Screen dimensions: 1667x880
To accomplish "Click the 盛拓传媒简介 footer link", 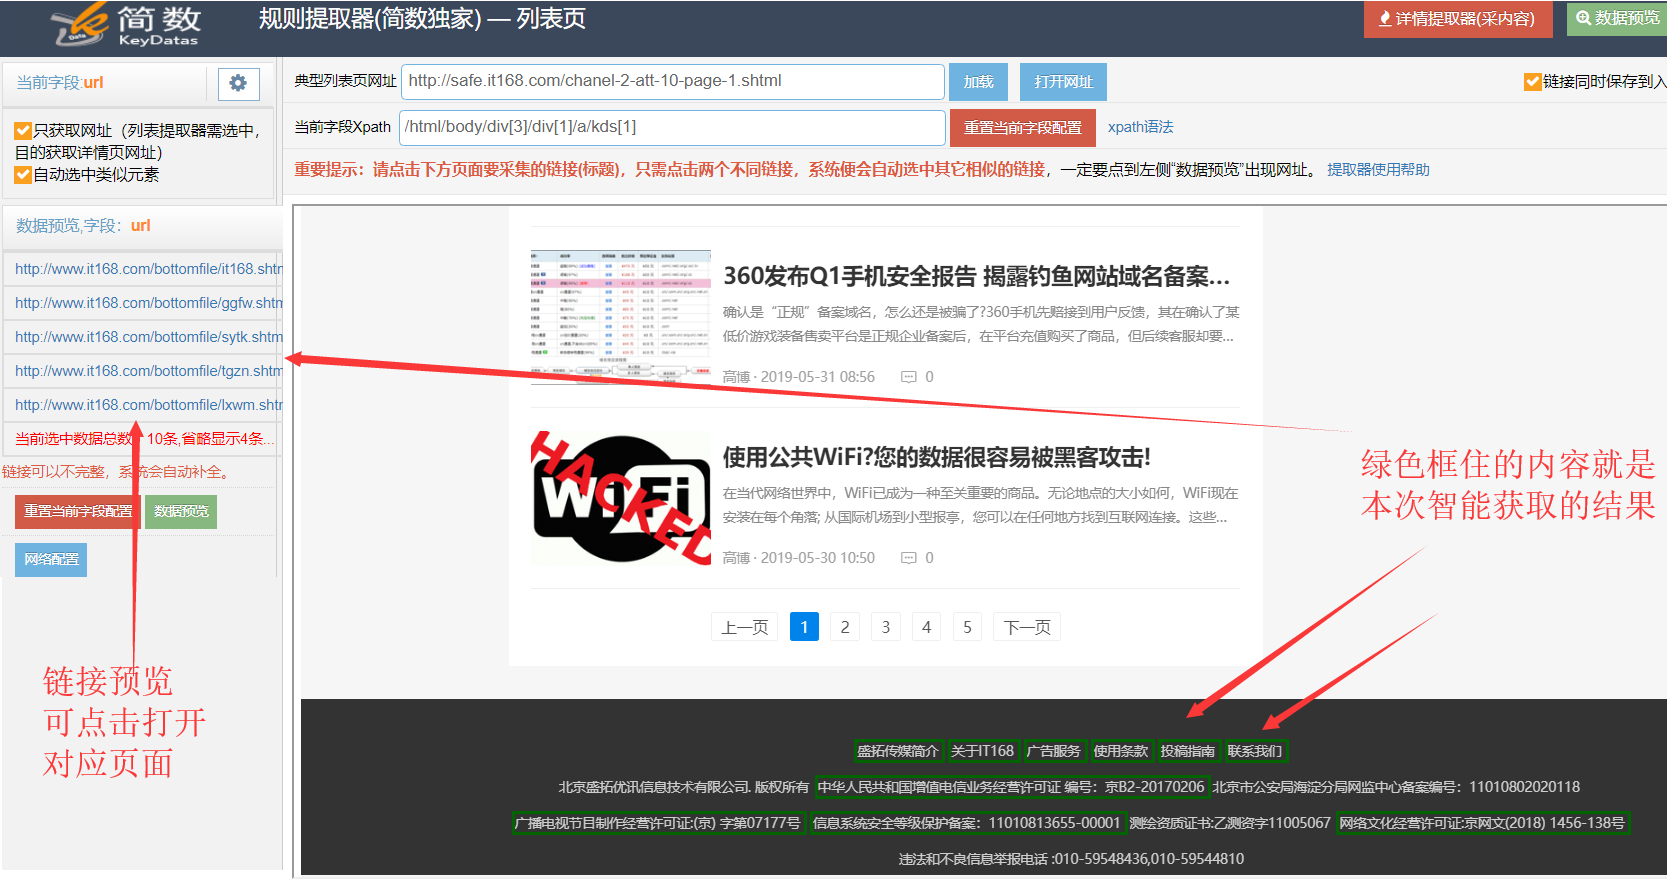I will tap(898, 751).
